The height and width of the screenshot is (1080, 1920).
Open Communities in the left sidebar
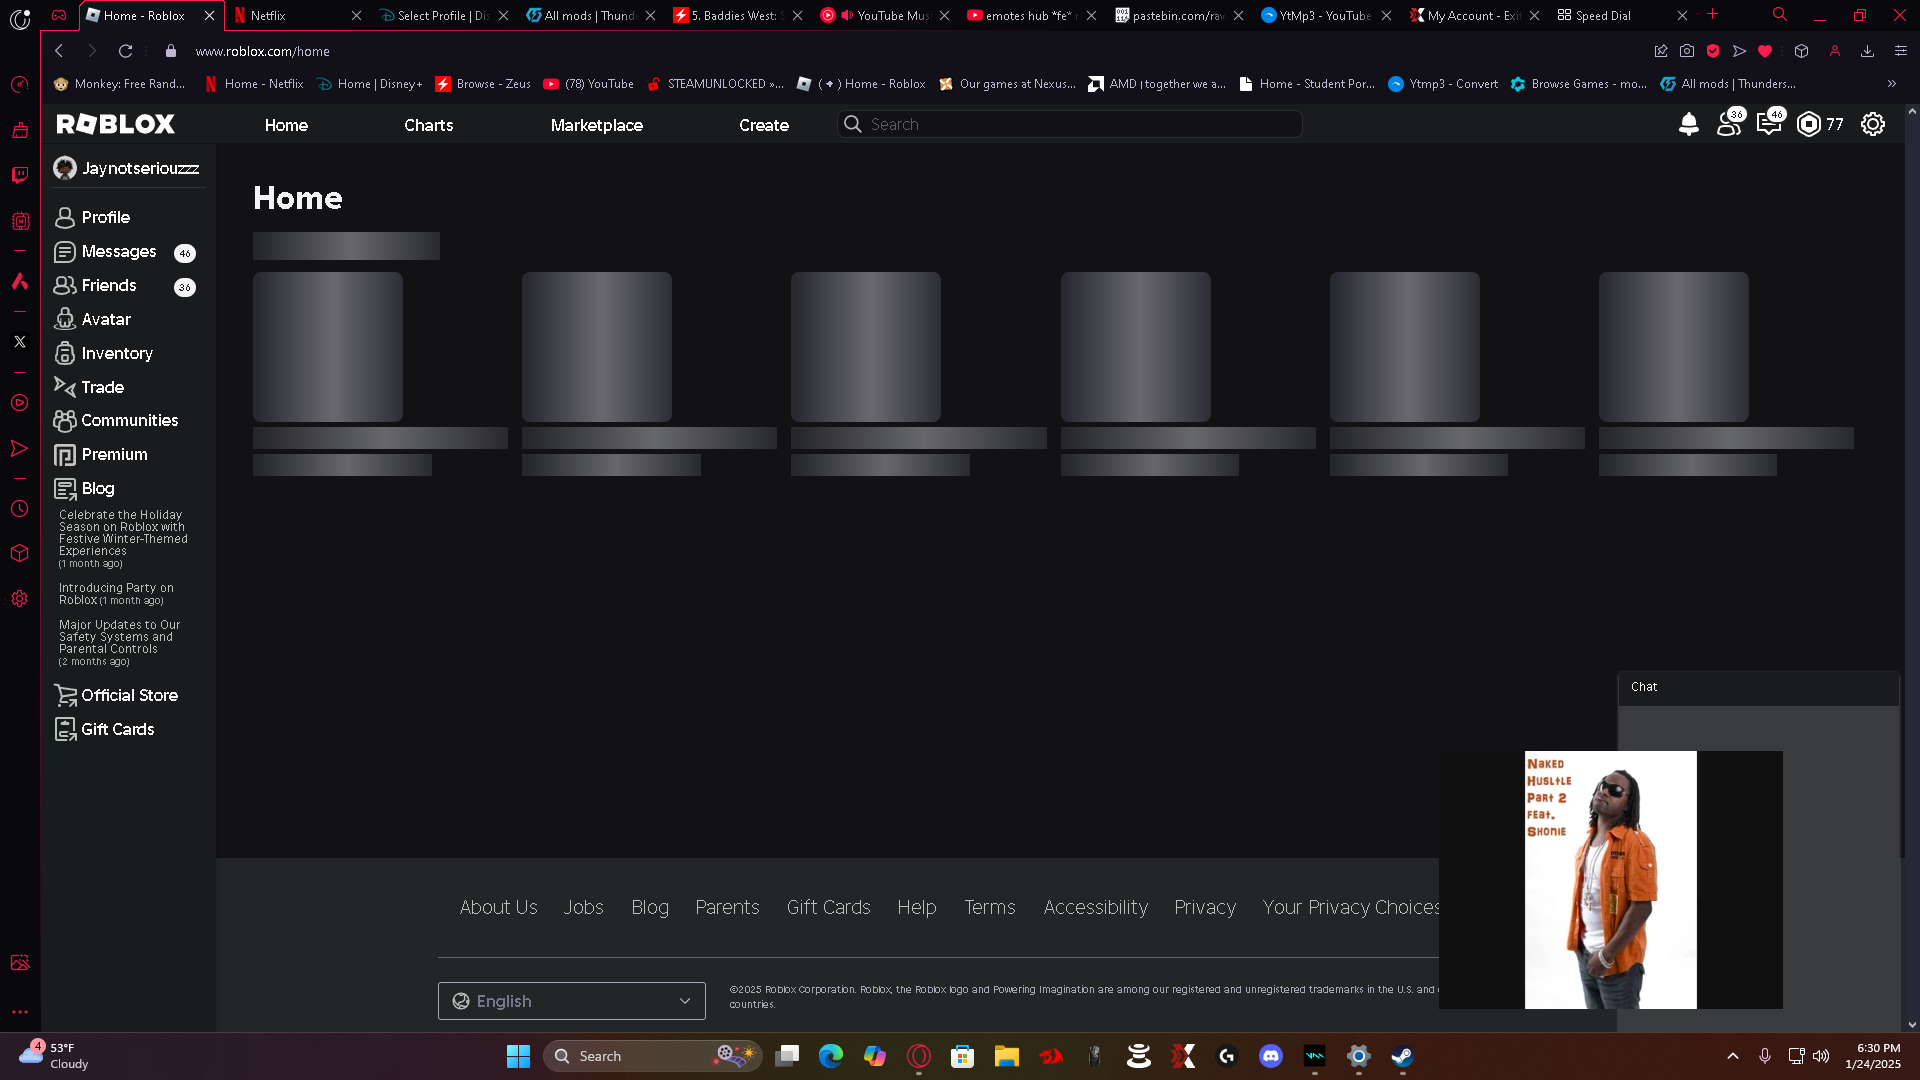[x=129, y=420]
